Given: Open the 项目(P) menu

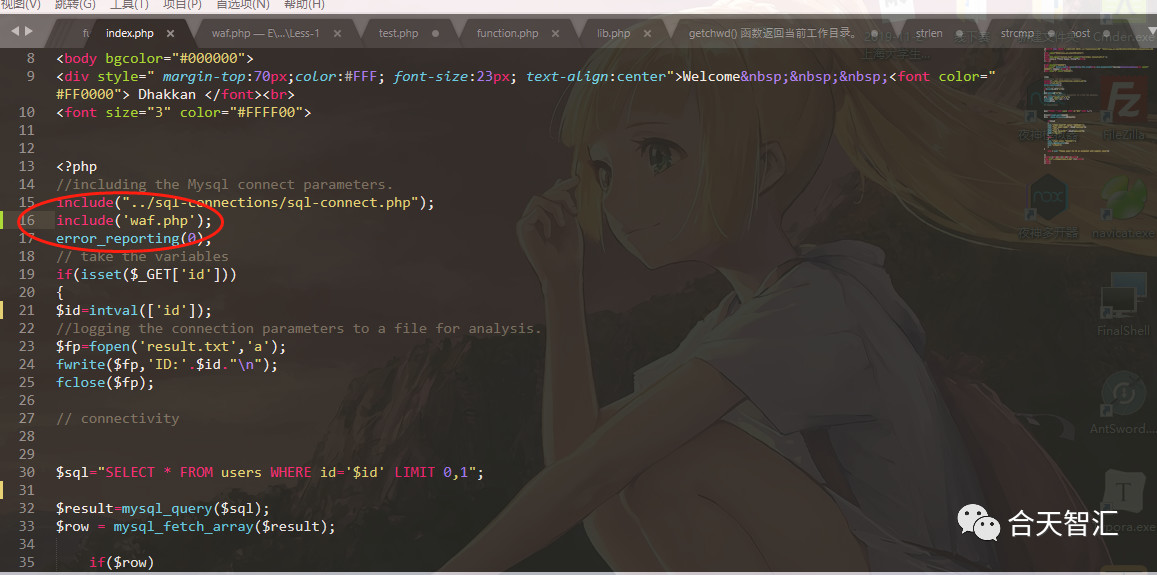Looking at the screenshot, I should pyautogui.click(x=182, y=4).
